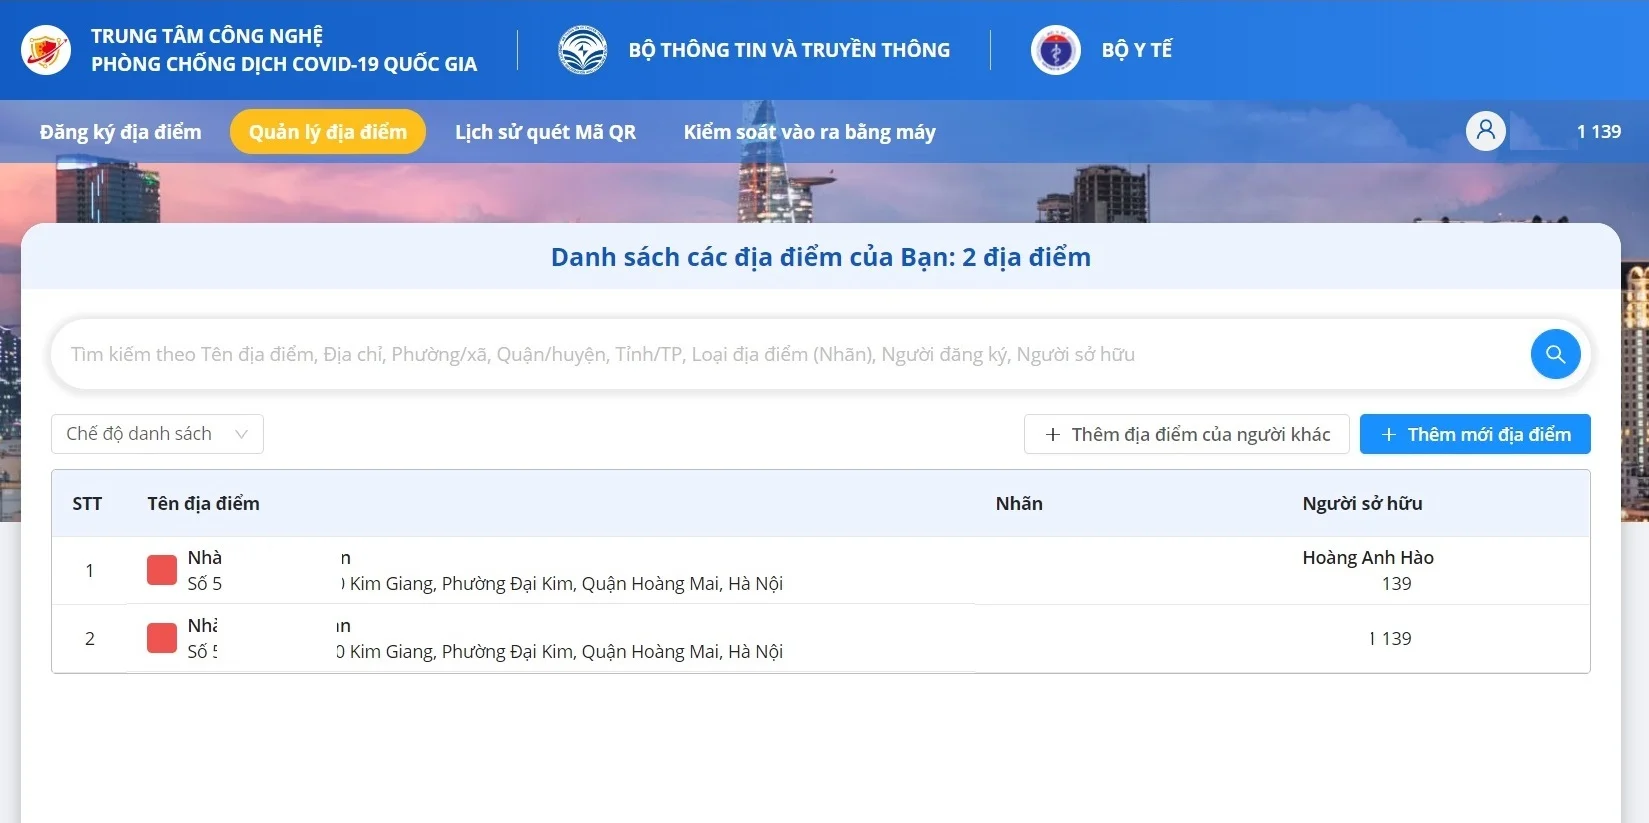
Task: Click Thêm mới địa điểm button
Action: pos(1474,434)
